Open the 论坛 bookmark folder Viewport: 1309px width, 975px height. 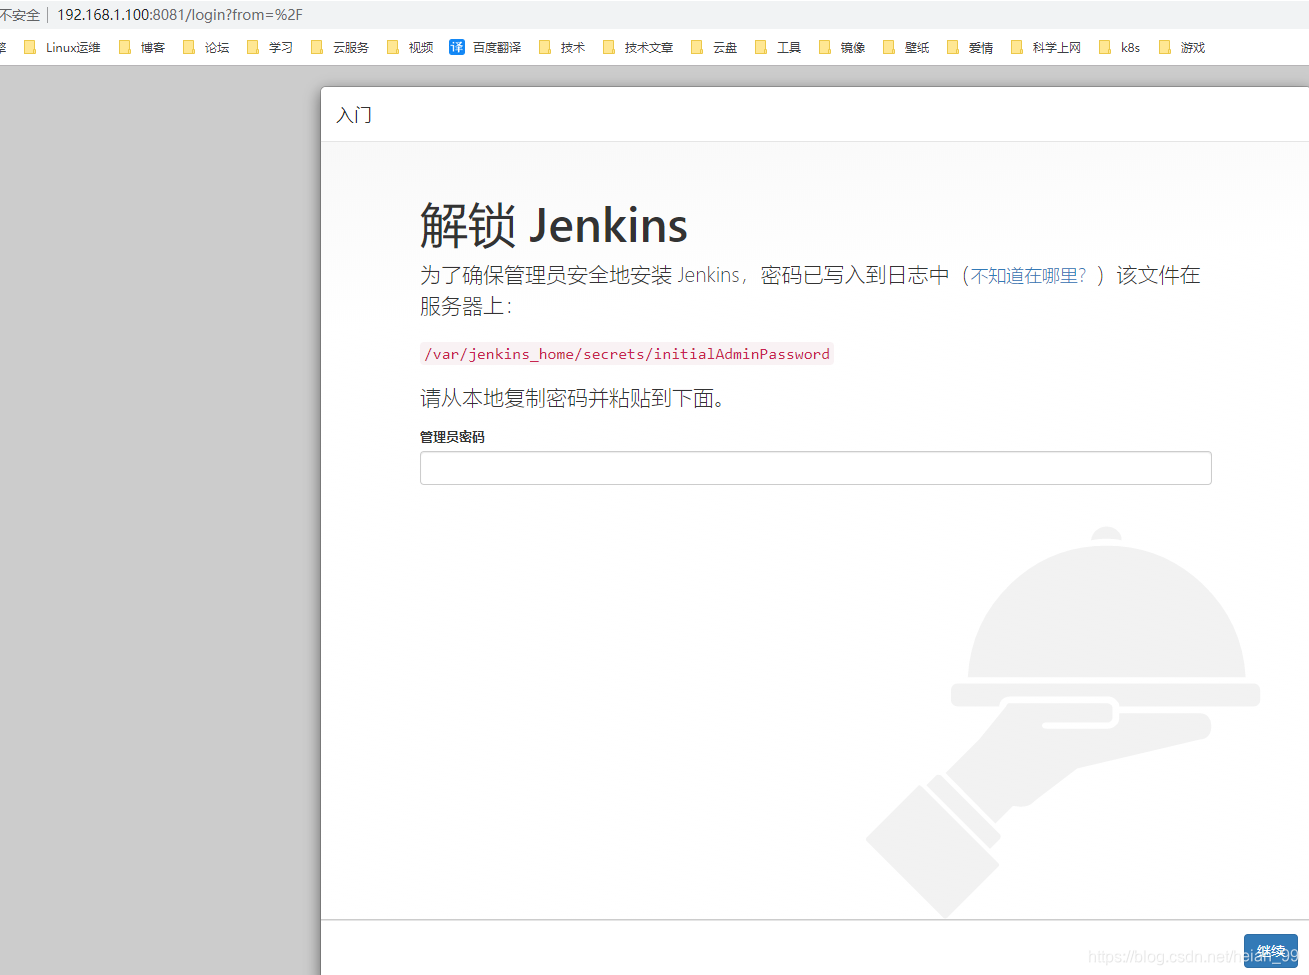coord(206,47)
